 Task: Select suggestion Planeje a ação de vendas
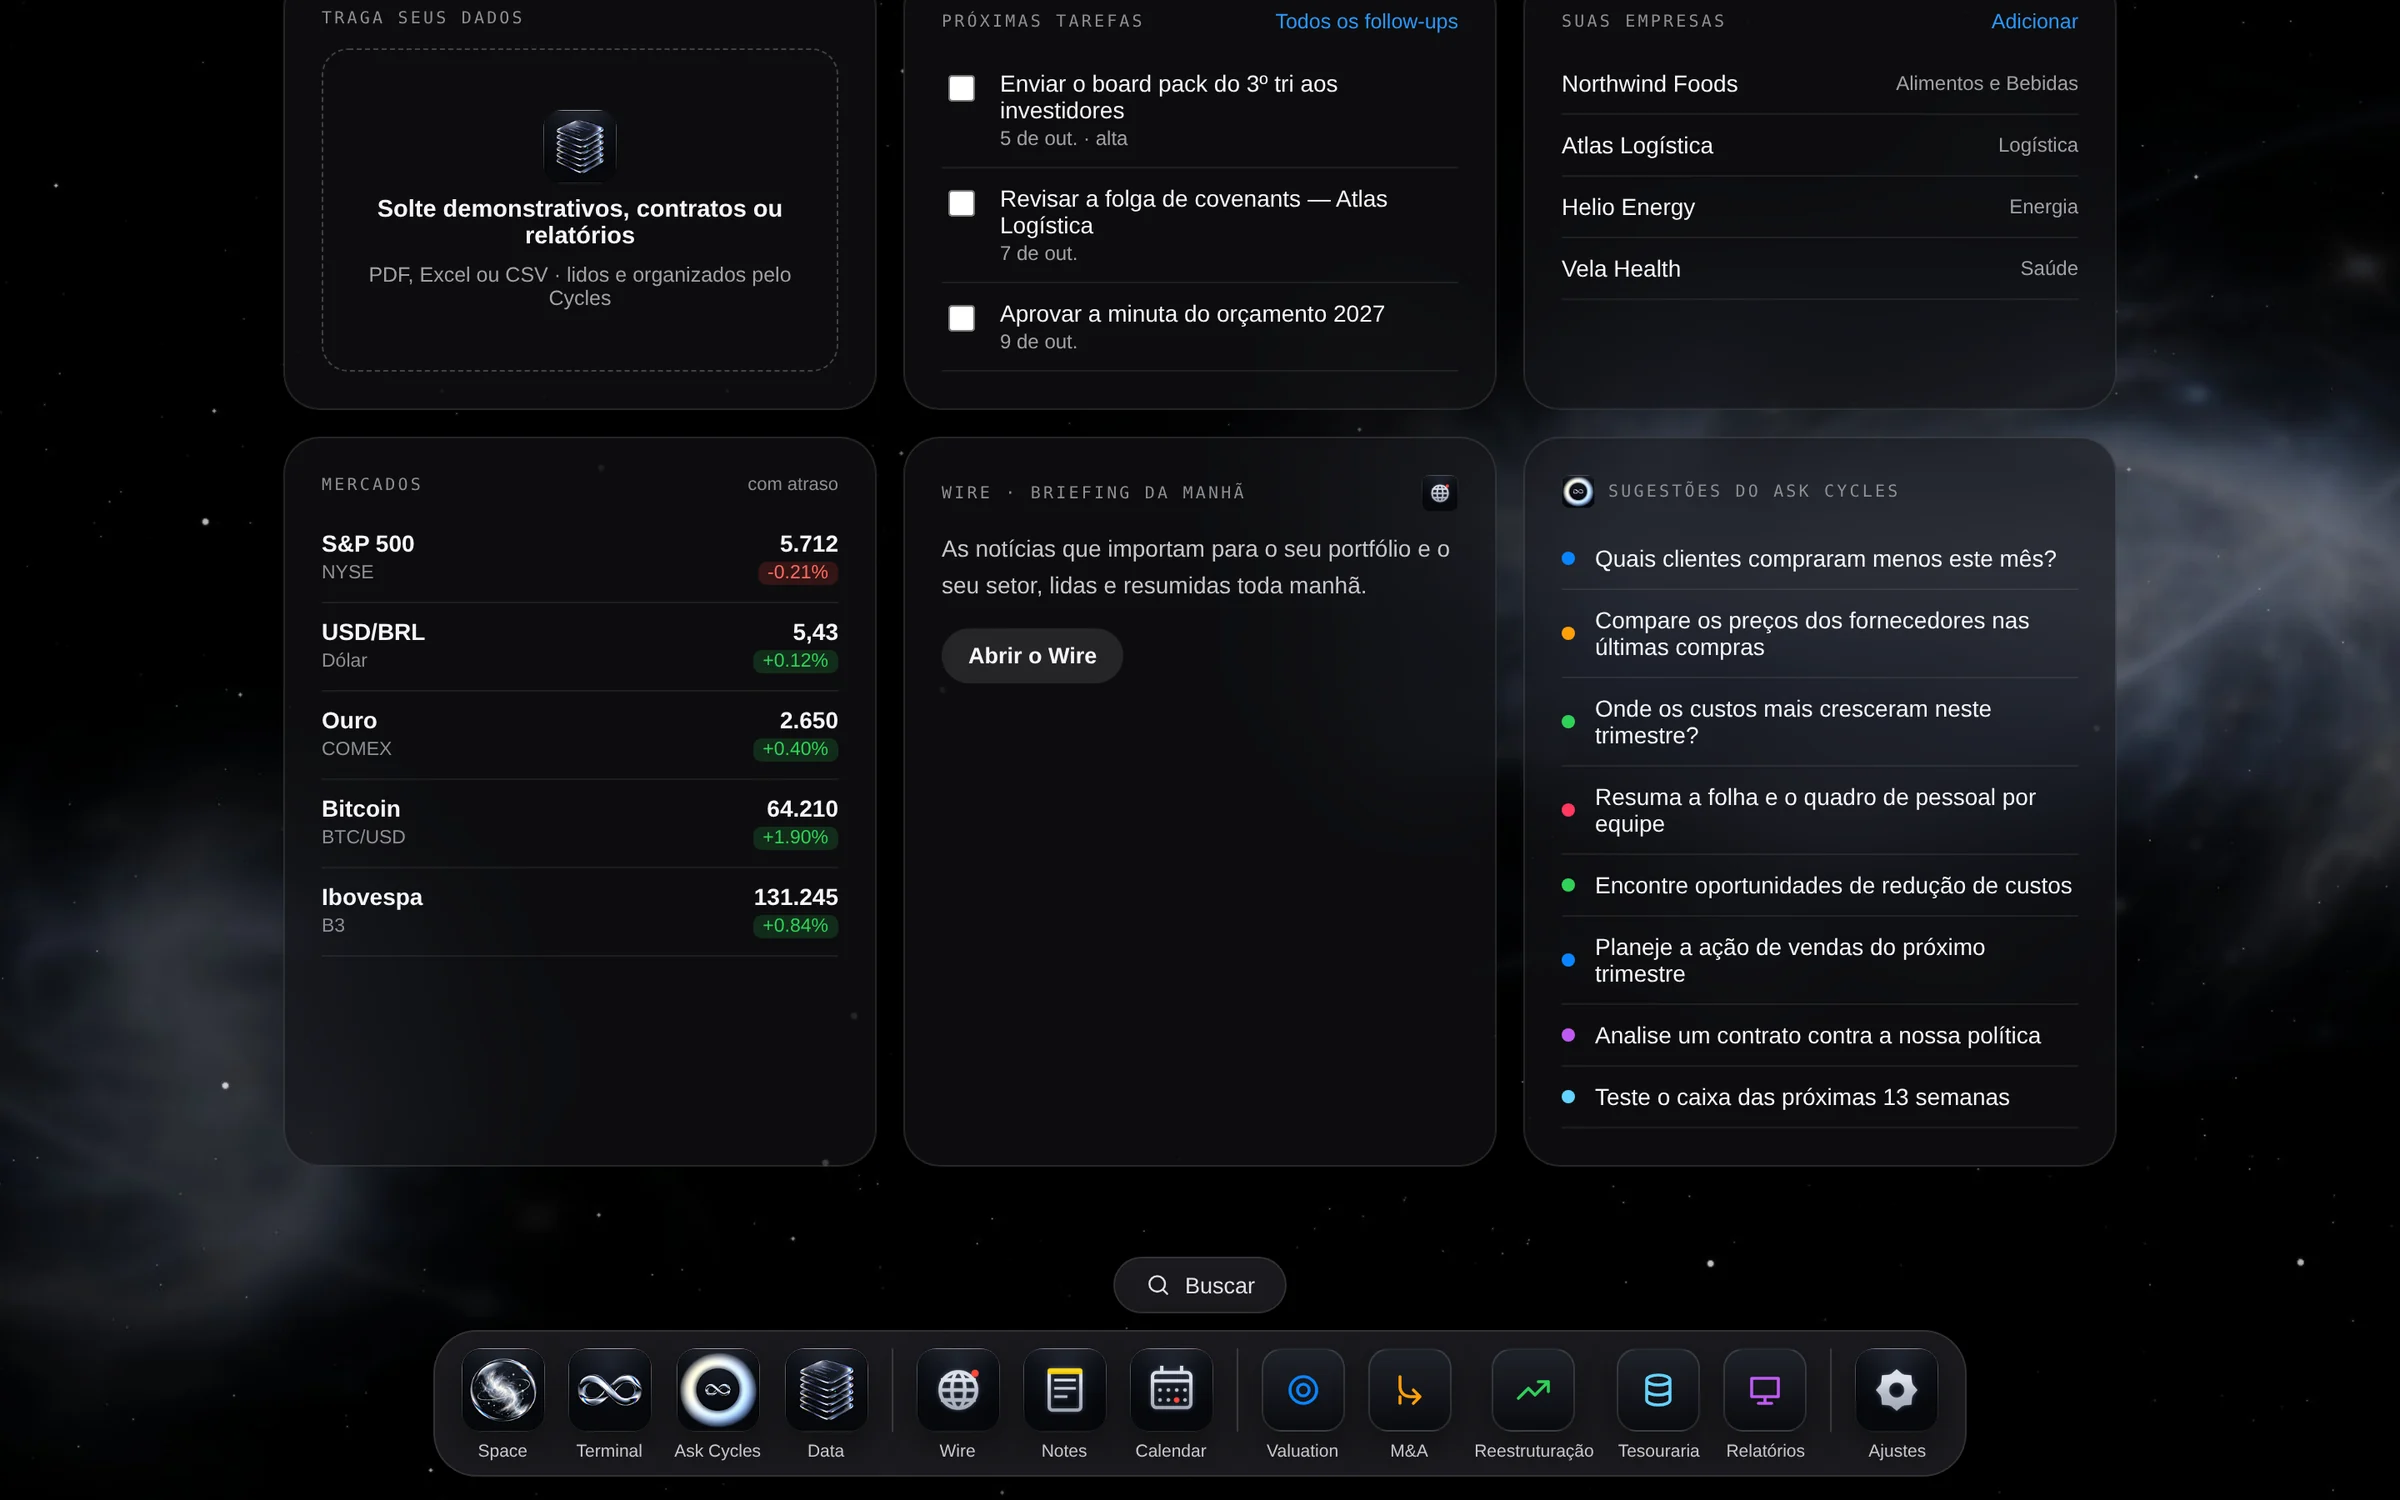coord(1819,960)
